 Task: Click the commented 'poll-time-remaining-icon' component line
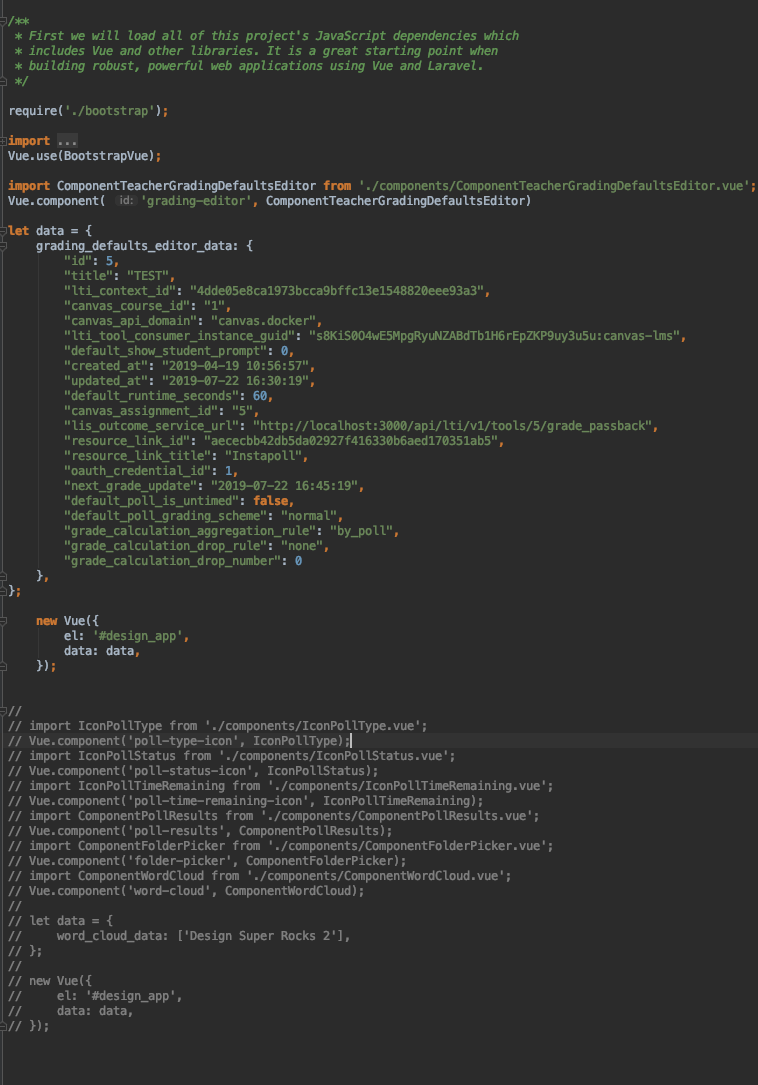246,801
